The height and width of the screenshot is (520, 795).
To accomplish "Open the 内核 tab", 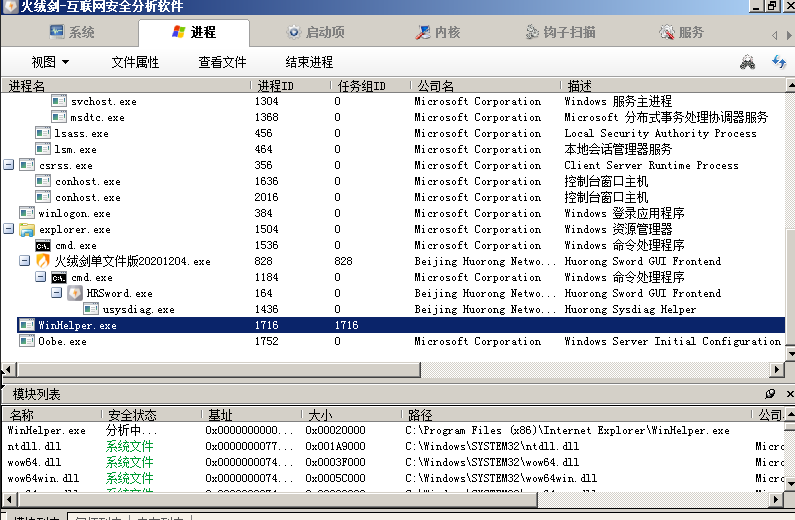I will 438,32.
